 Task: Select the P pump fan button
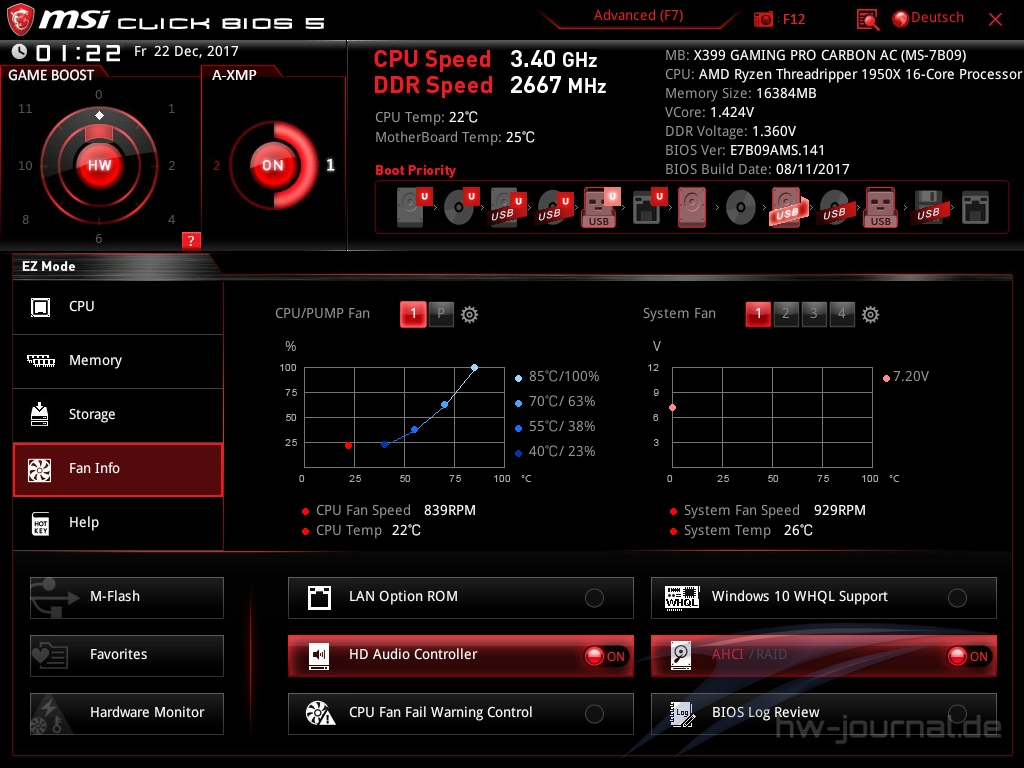click(x=441, y=314)
